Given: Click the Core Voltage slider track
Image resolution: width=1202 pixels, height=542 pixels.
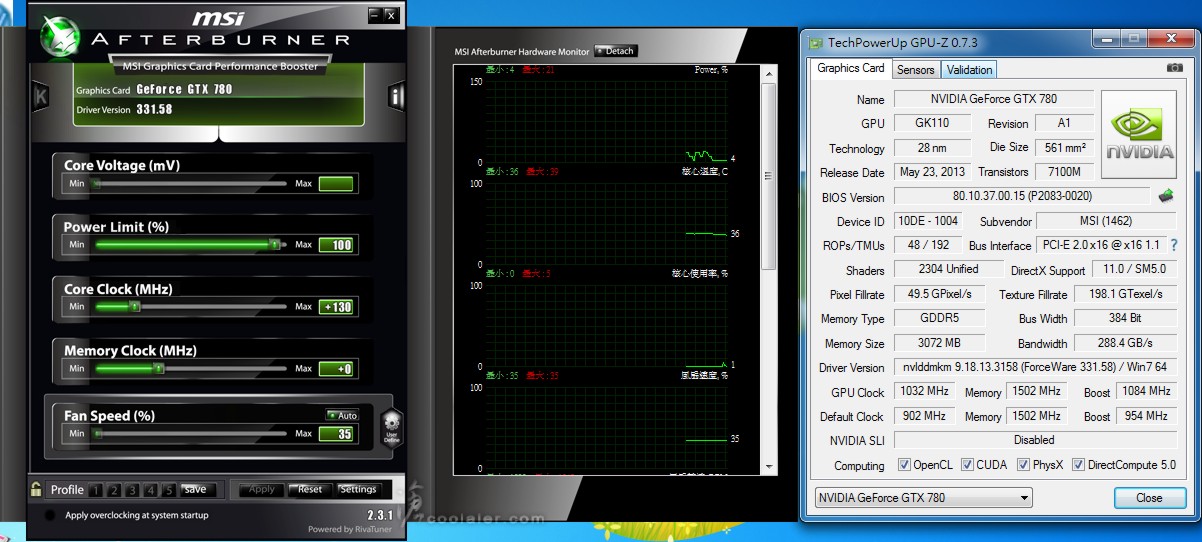Looking at the screenshot, I should click(x=190, y=184).
